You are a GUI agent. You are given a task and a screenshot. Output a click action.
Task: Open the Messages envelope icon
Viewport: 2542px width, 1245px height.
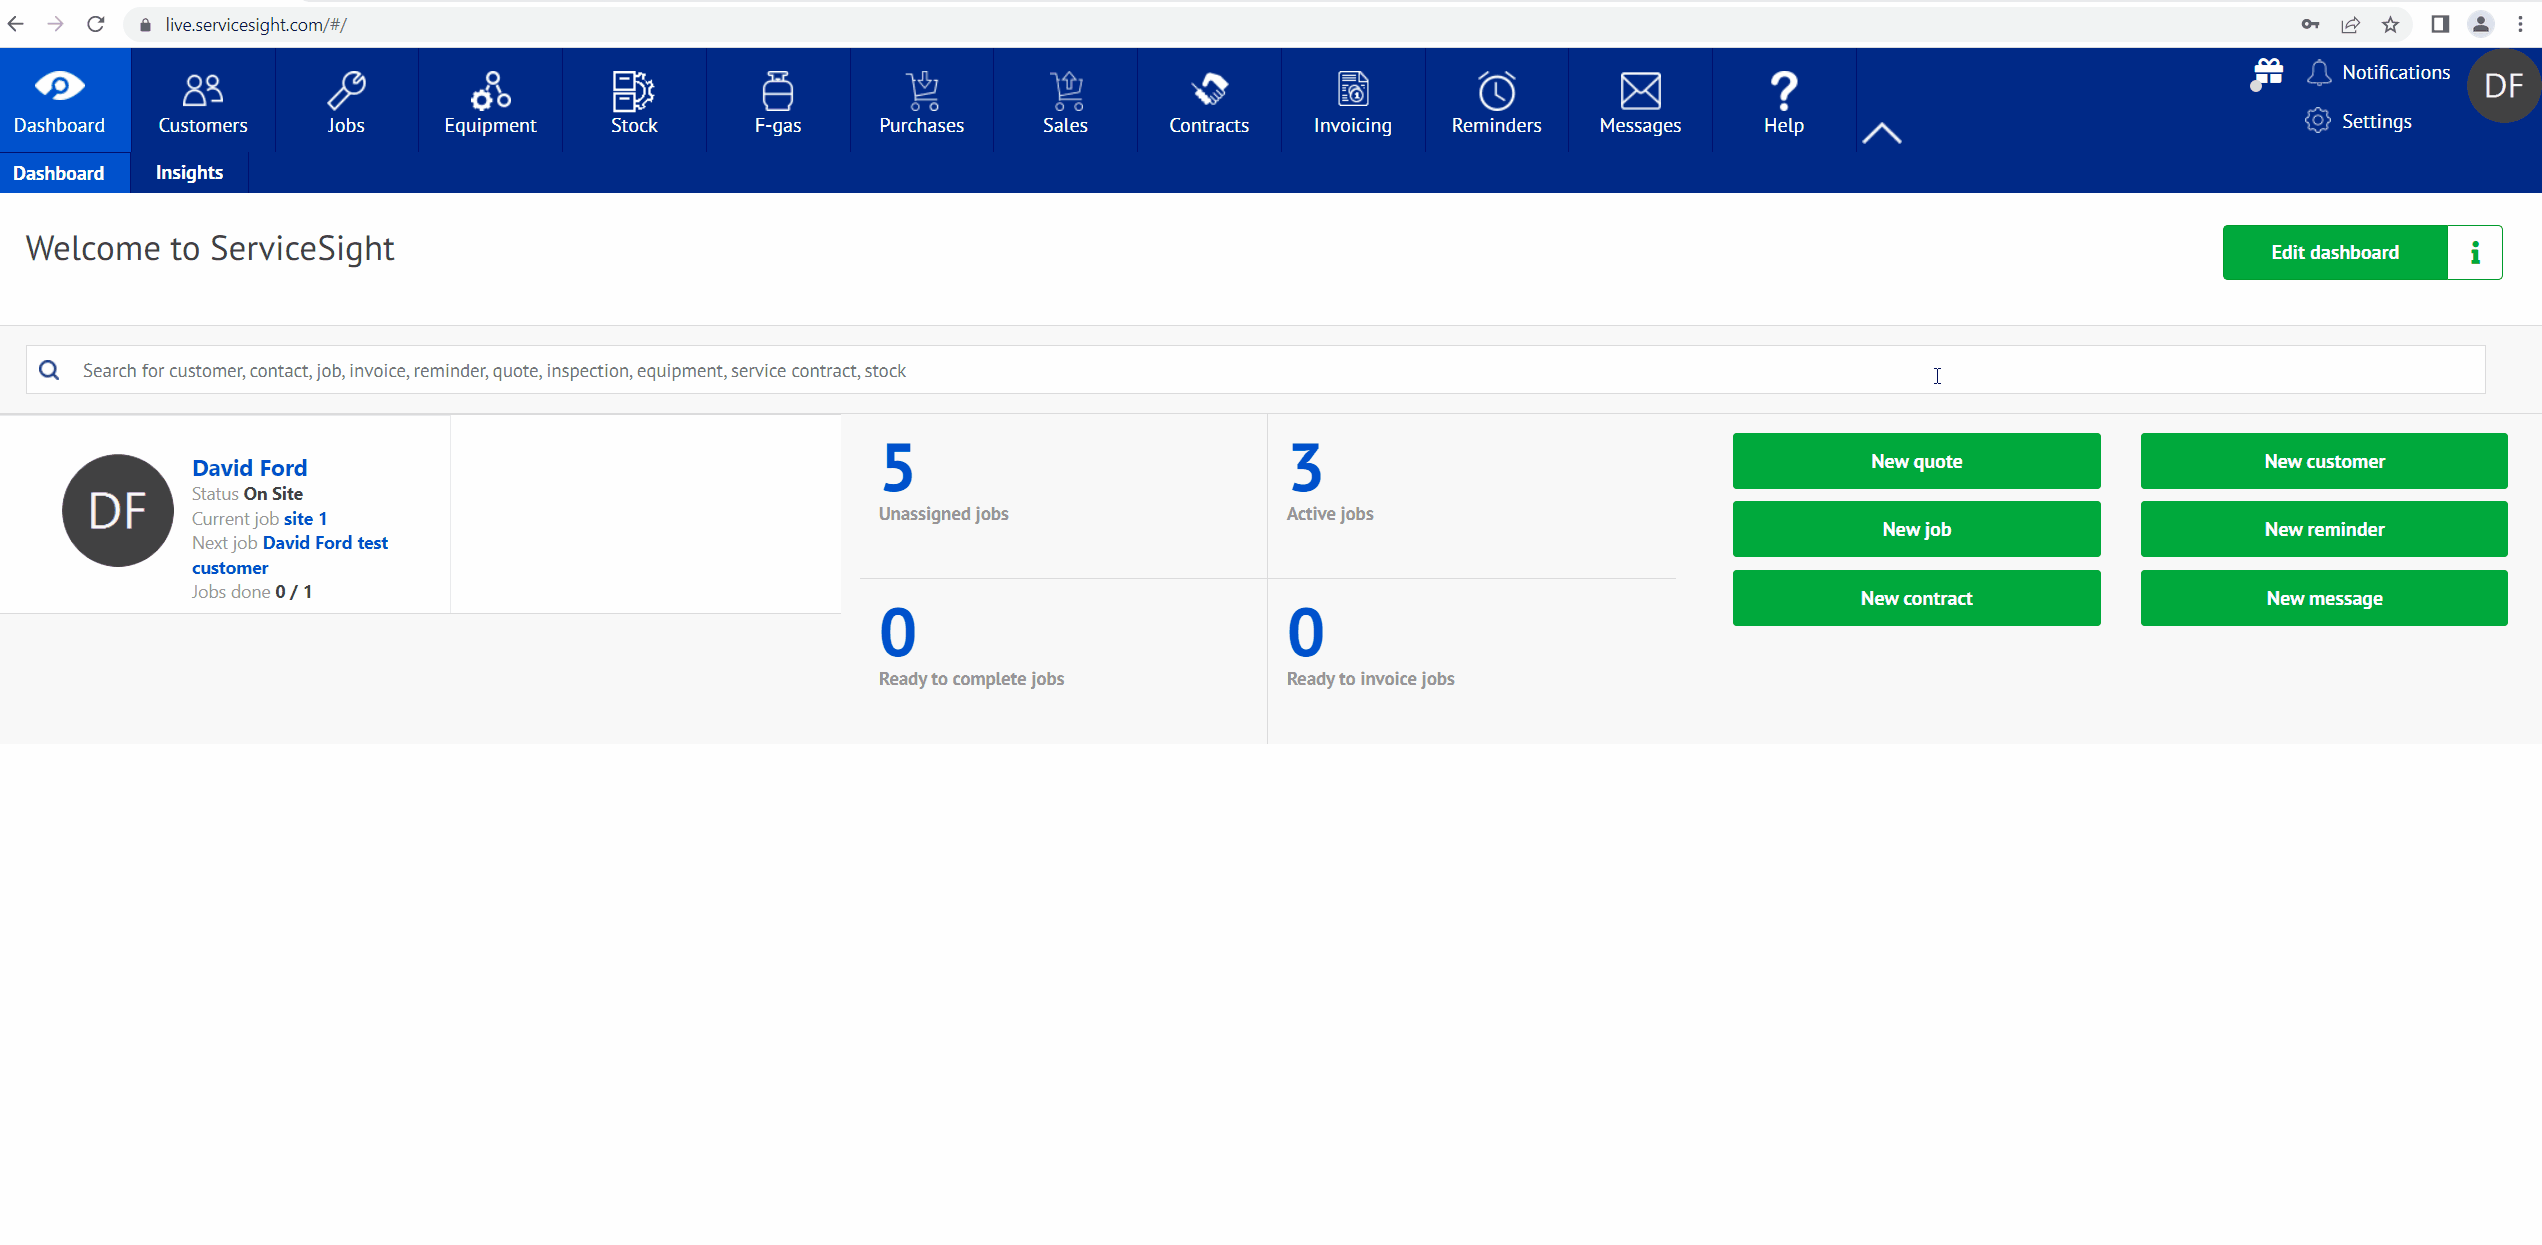pyautogui.click(x=1641, y=90)
